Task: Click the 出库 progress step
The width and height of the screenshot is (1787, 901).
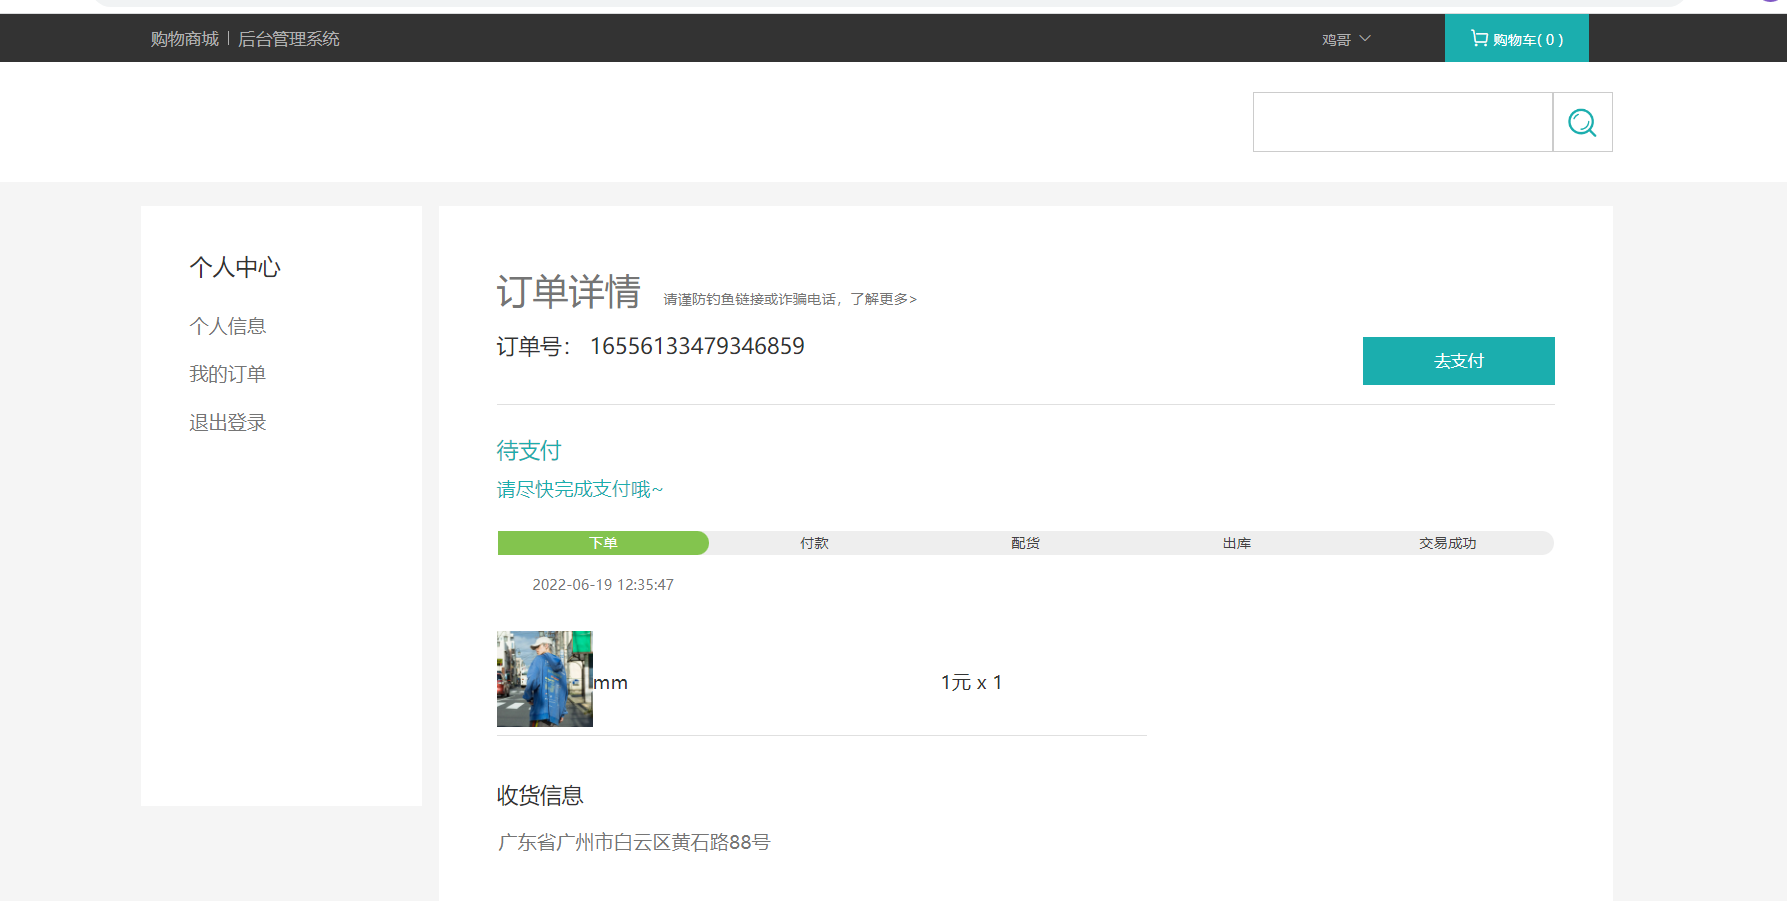Action: pos(1237,543)
